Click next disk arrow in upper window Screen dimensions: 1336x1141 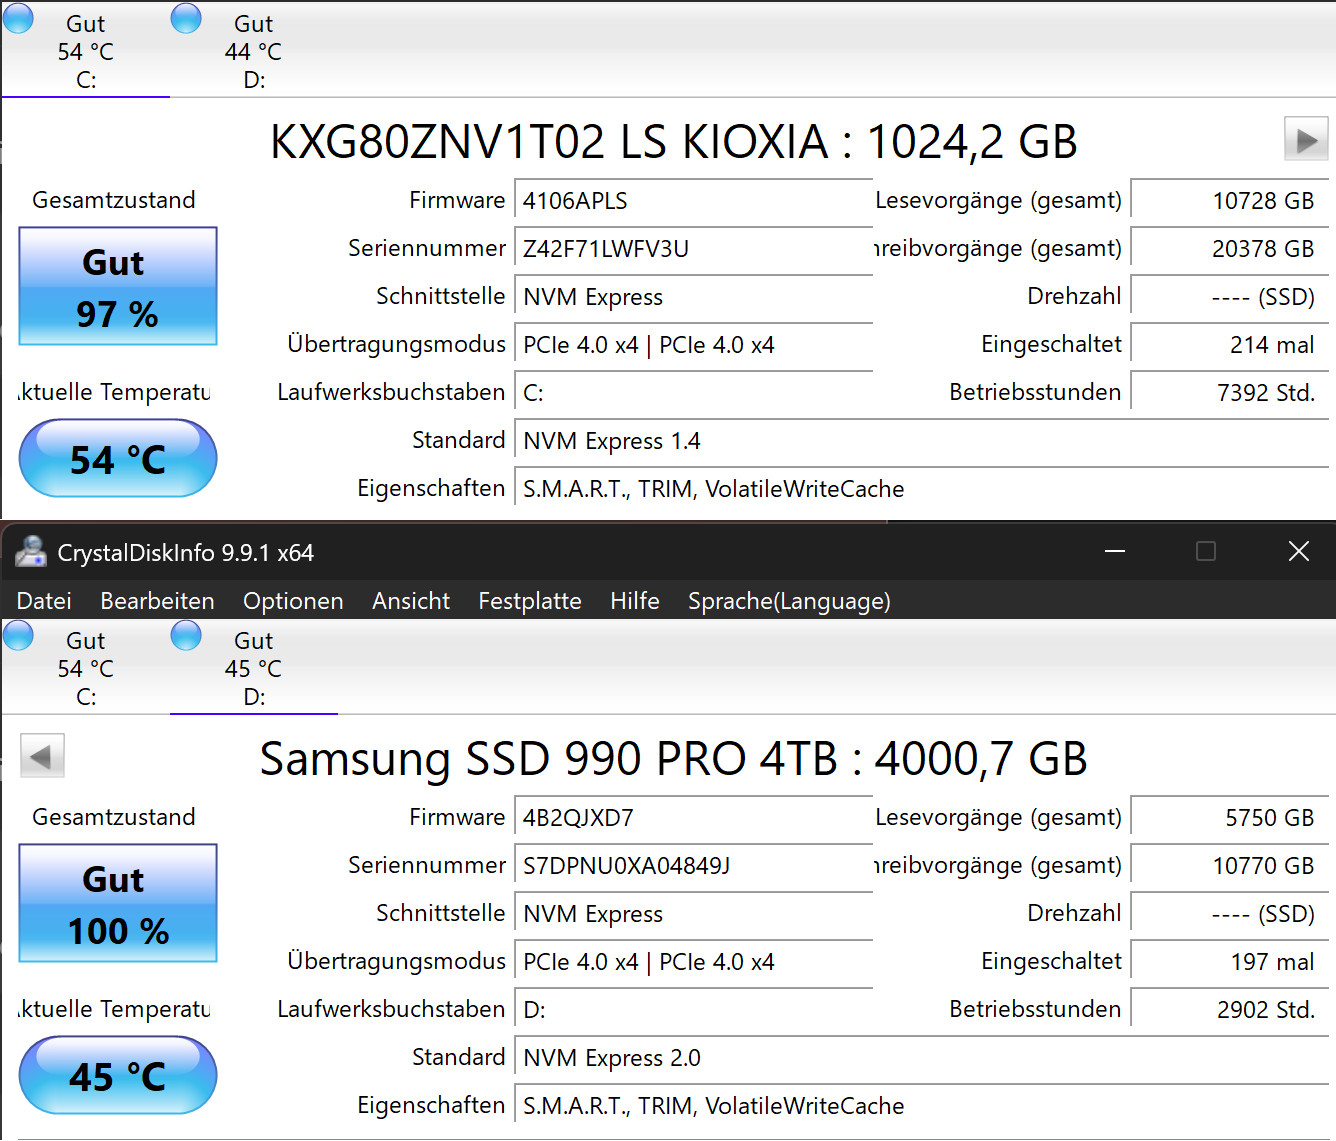click(1306, 139)
